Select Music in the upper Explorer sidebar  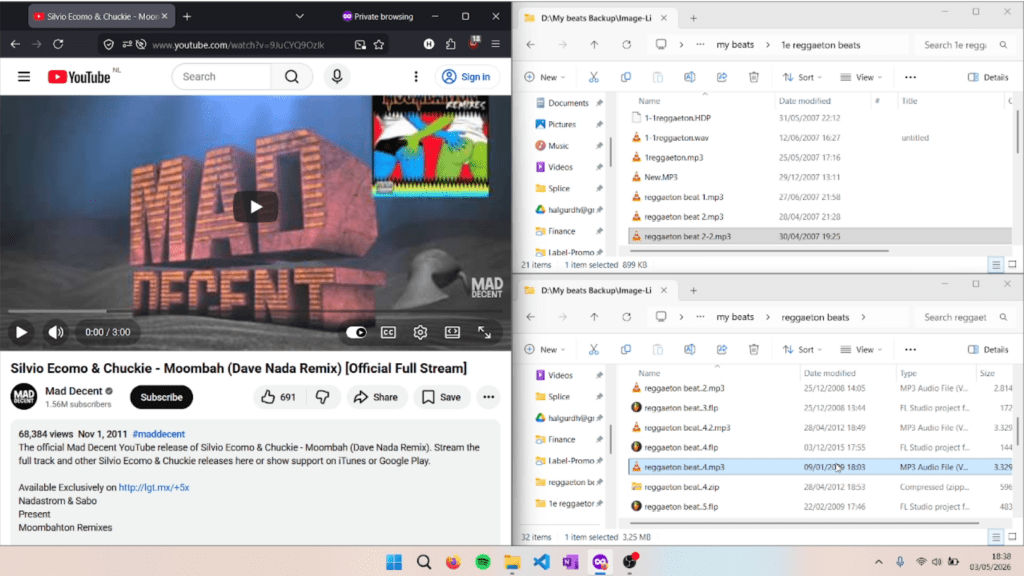(x=558, y=146)
